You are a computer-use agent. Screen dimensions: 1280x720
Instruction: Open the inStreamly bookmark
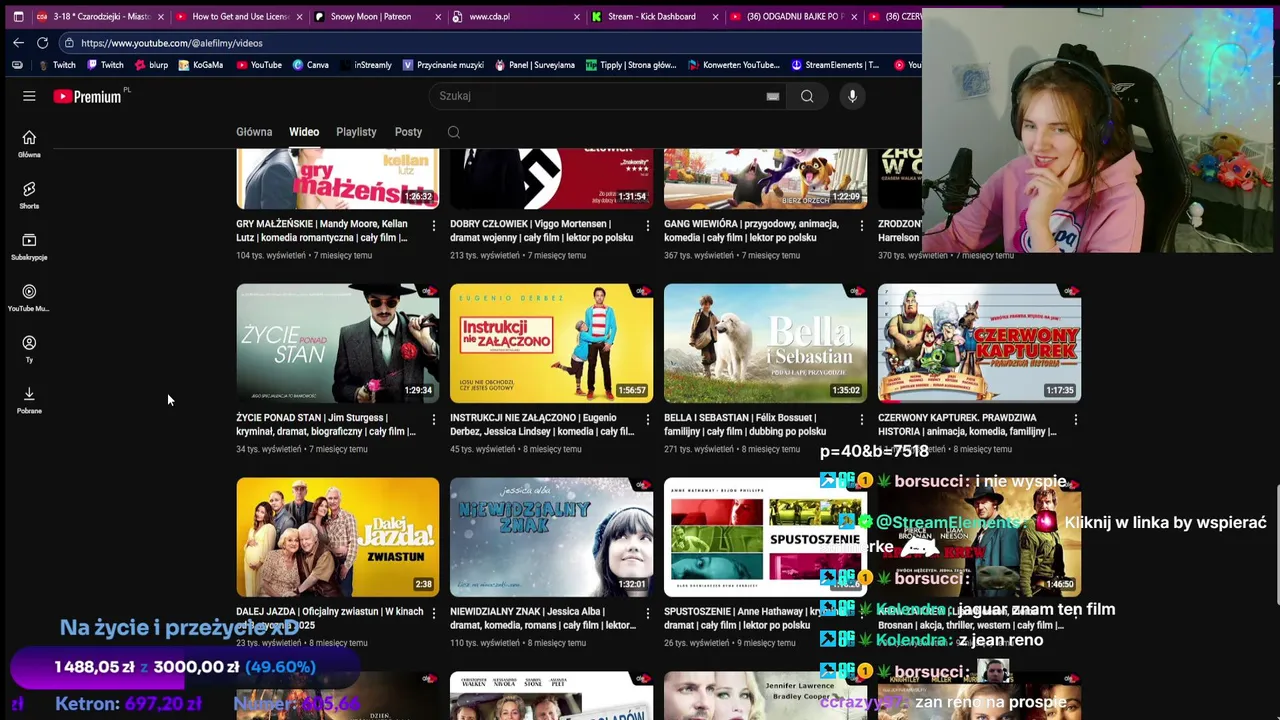pyautogui.click(x=365, y=65)
